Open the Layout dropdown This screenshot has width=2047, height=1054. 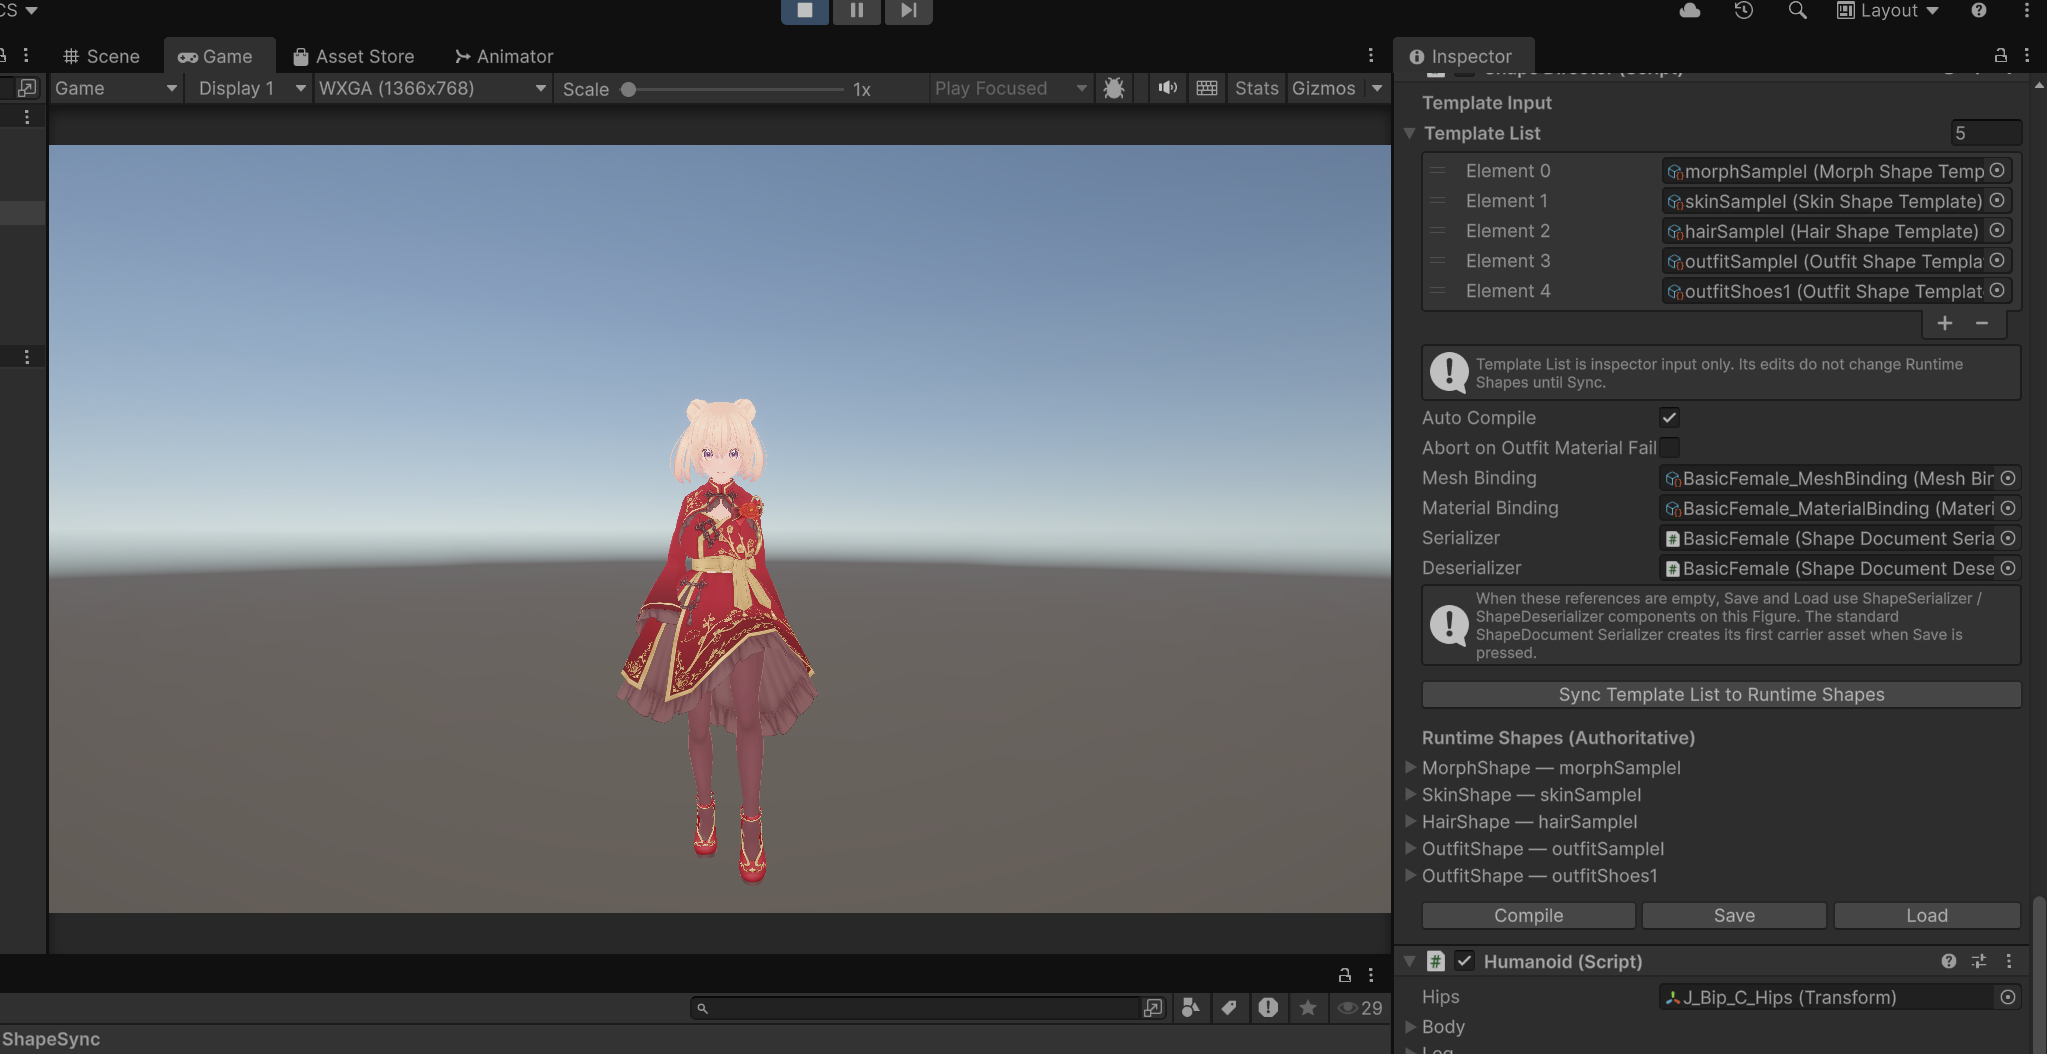coord(1888,10)
